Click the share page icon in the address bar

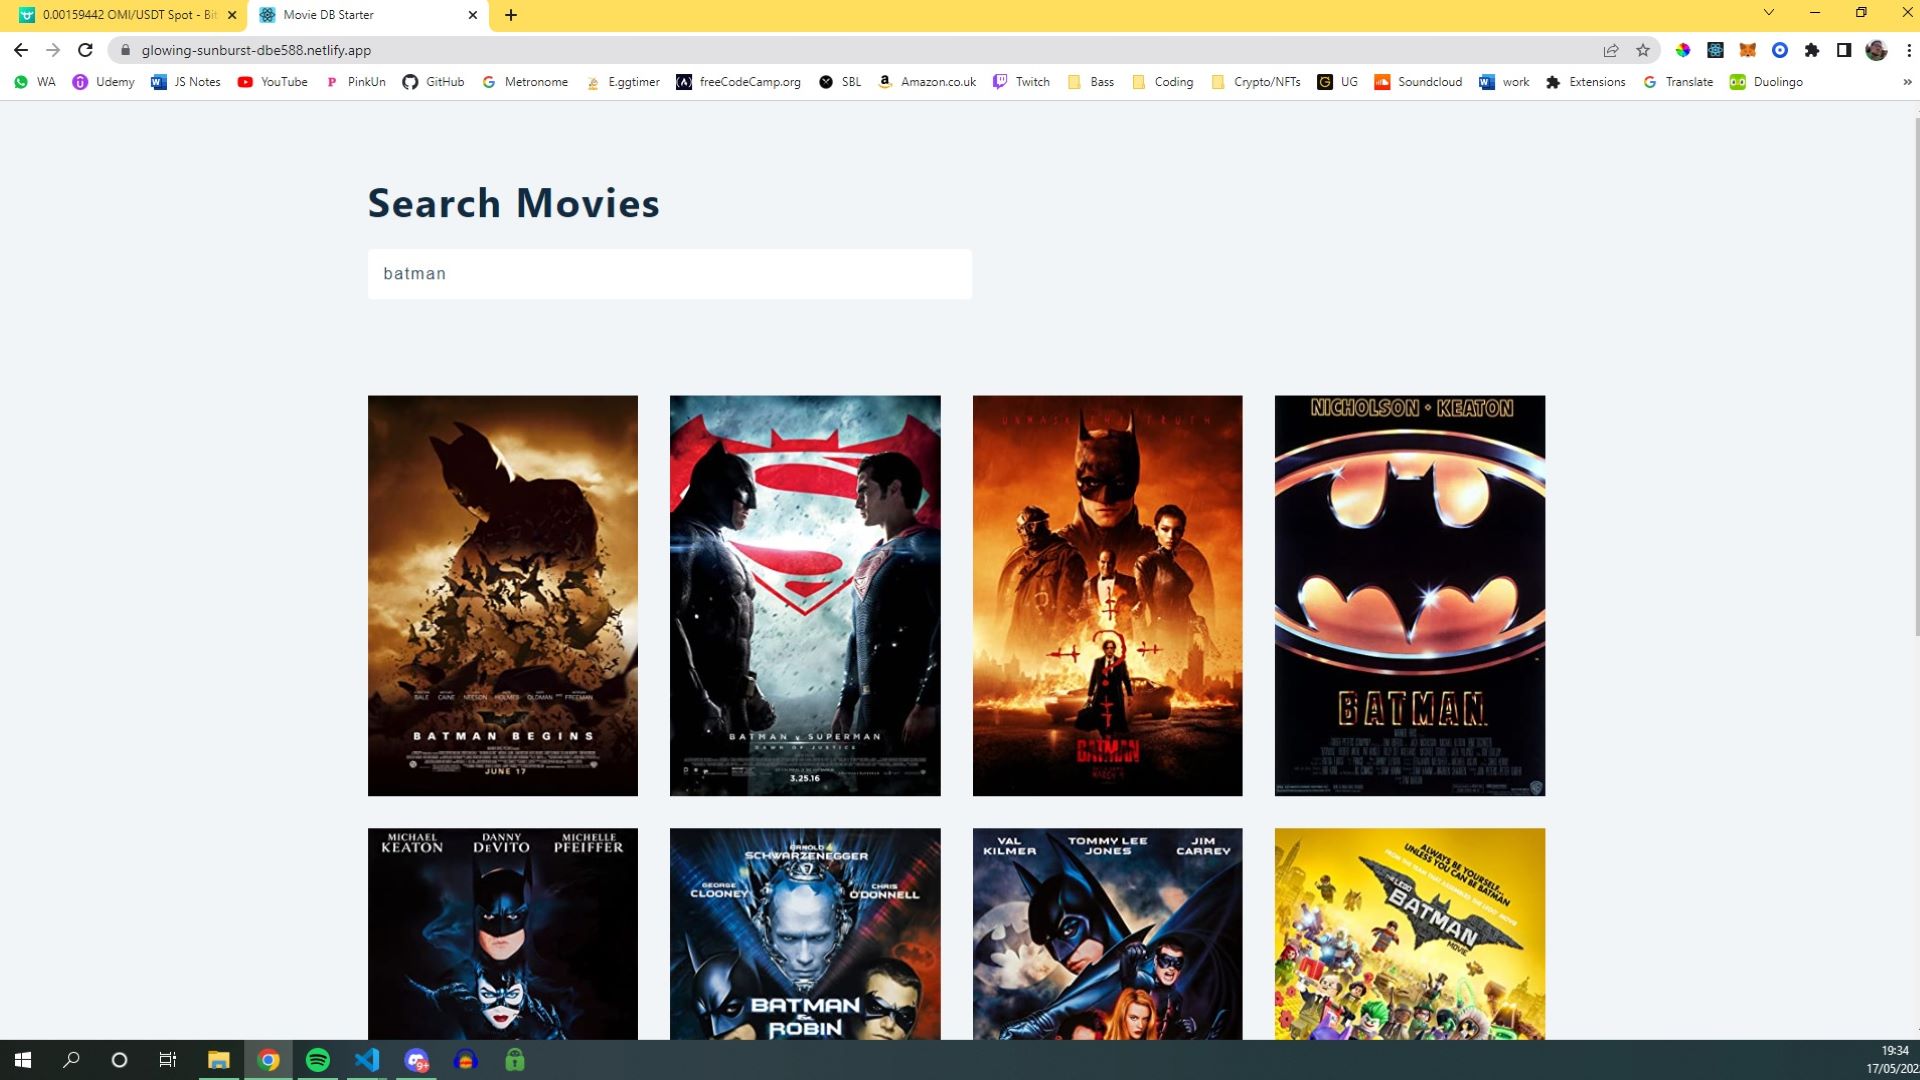point(1611,50)
